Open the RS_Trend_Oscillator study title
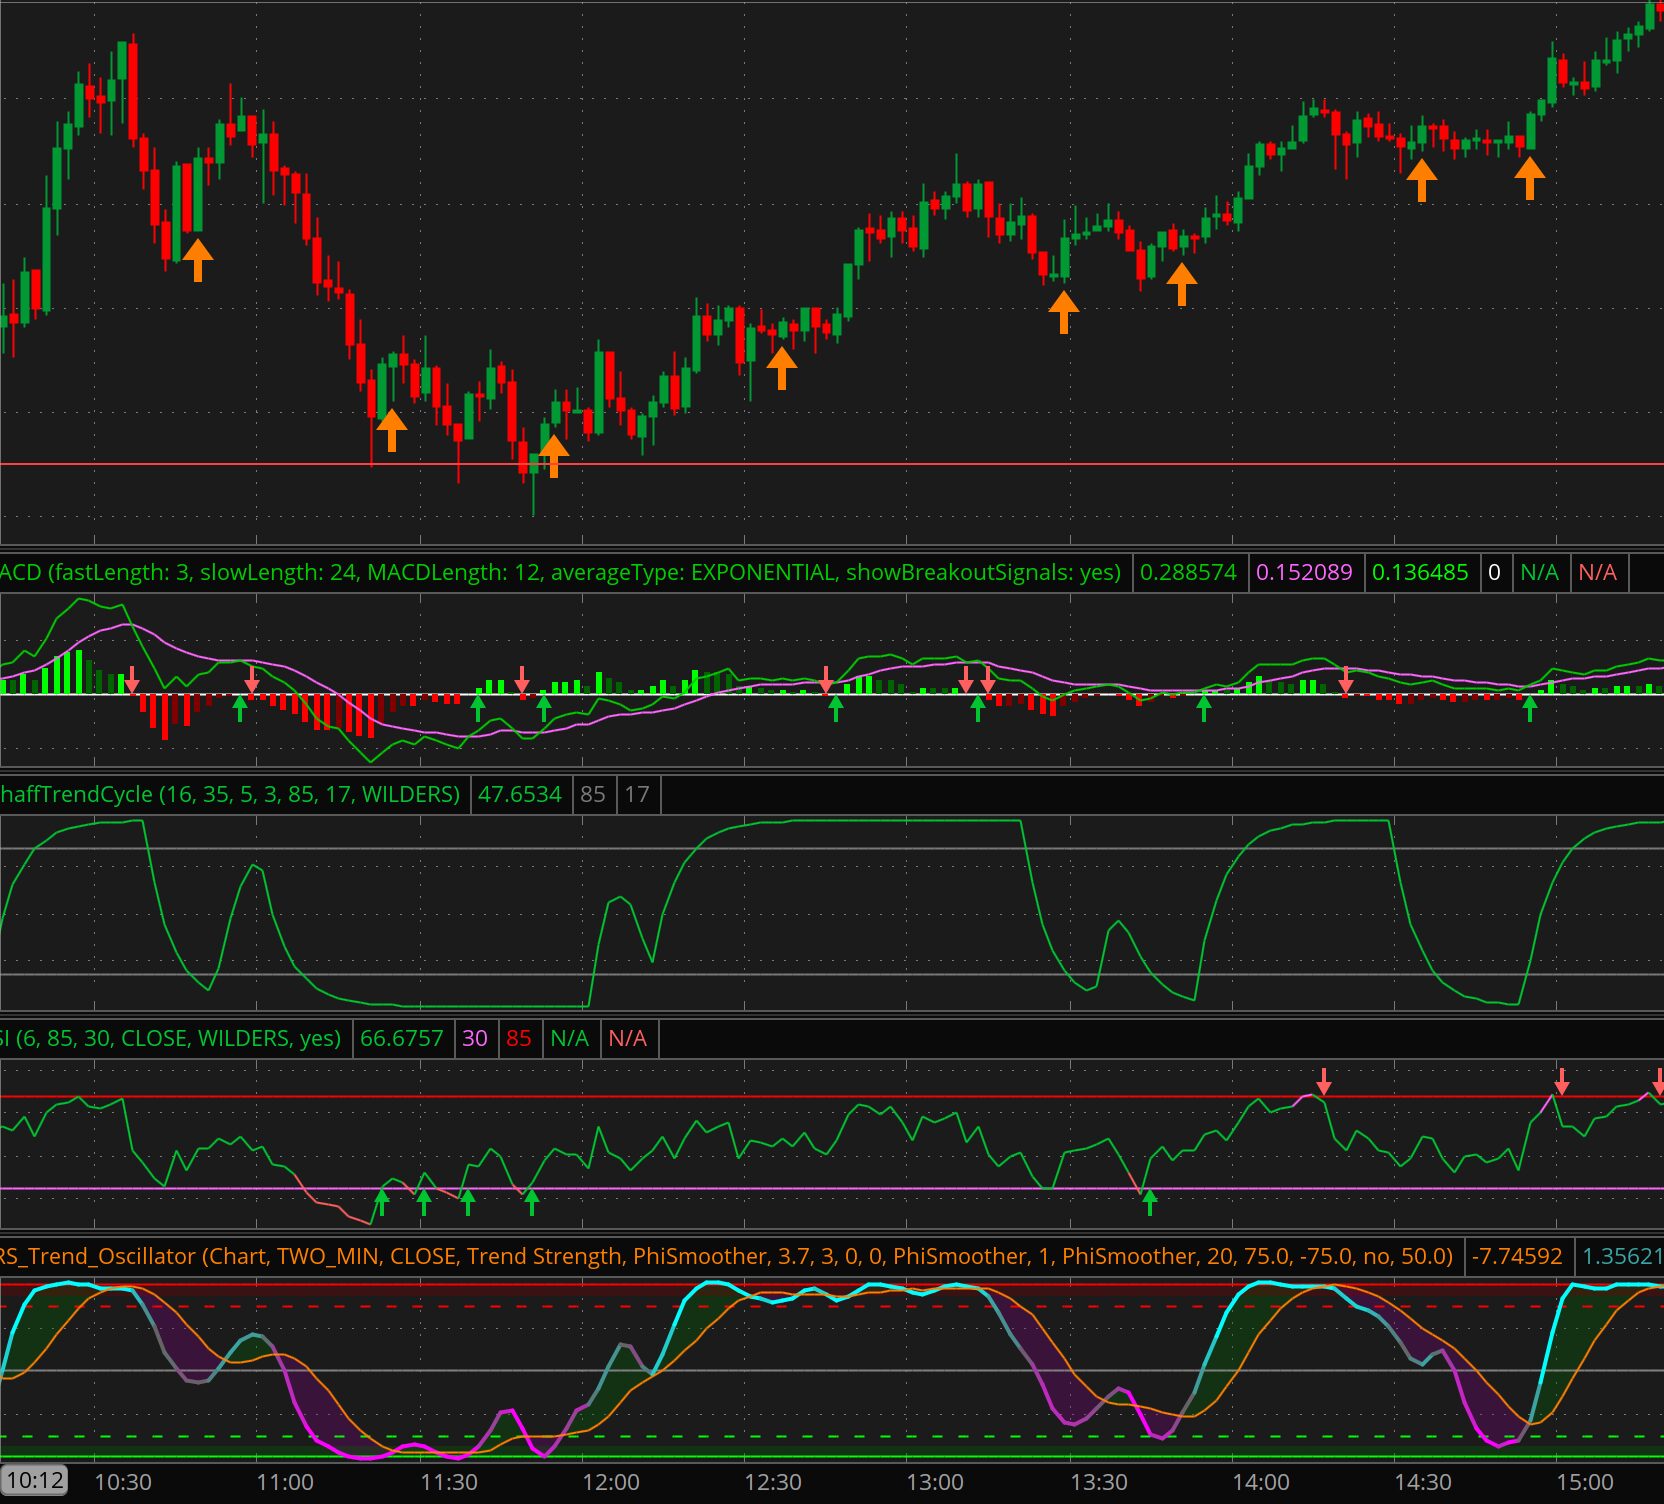Viewport: 1664px width, 1504px height. [729, 1256]
